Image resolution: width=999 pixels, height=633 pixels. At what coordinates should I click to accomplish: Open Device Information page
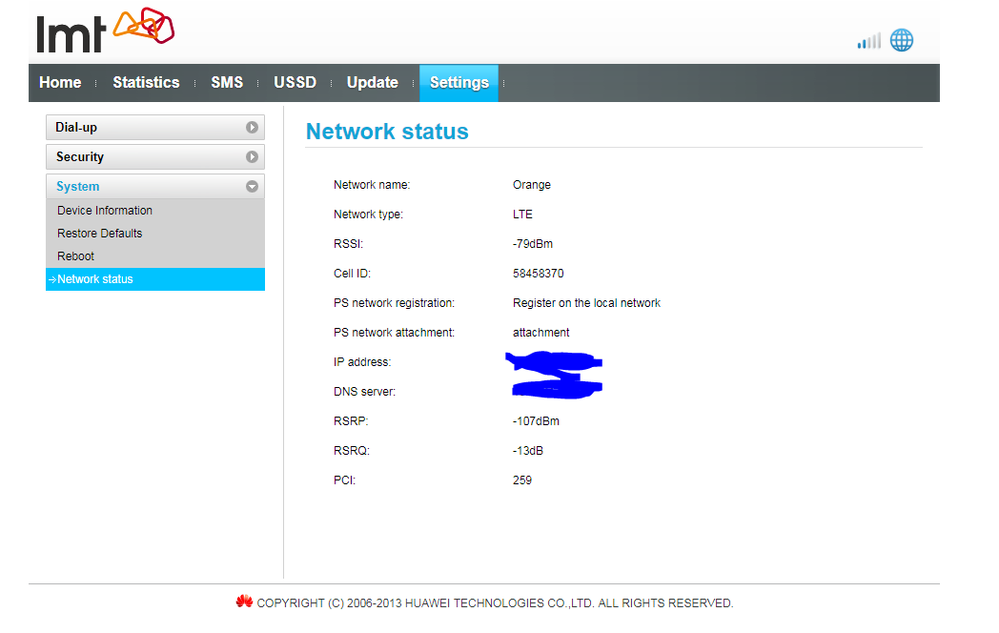(x=105, y=211)
